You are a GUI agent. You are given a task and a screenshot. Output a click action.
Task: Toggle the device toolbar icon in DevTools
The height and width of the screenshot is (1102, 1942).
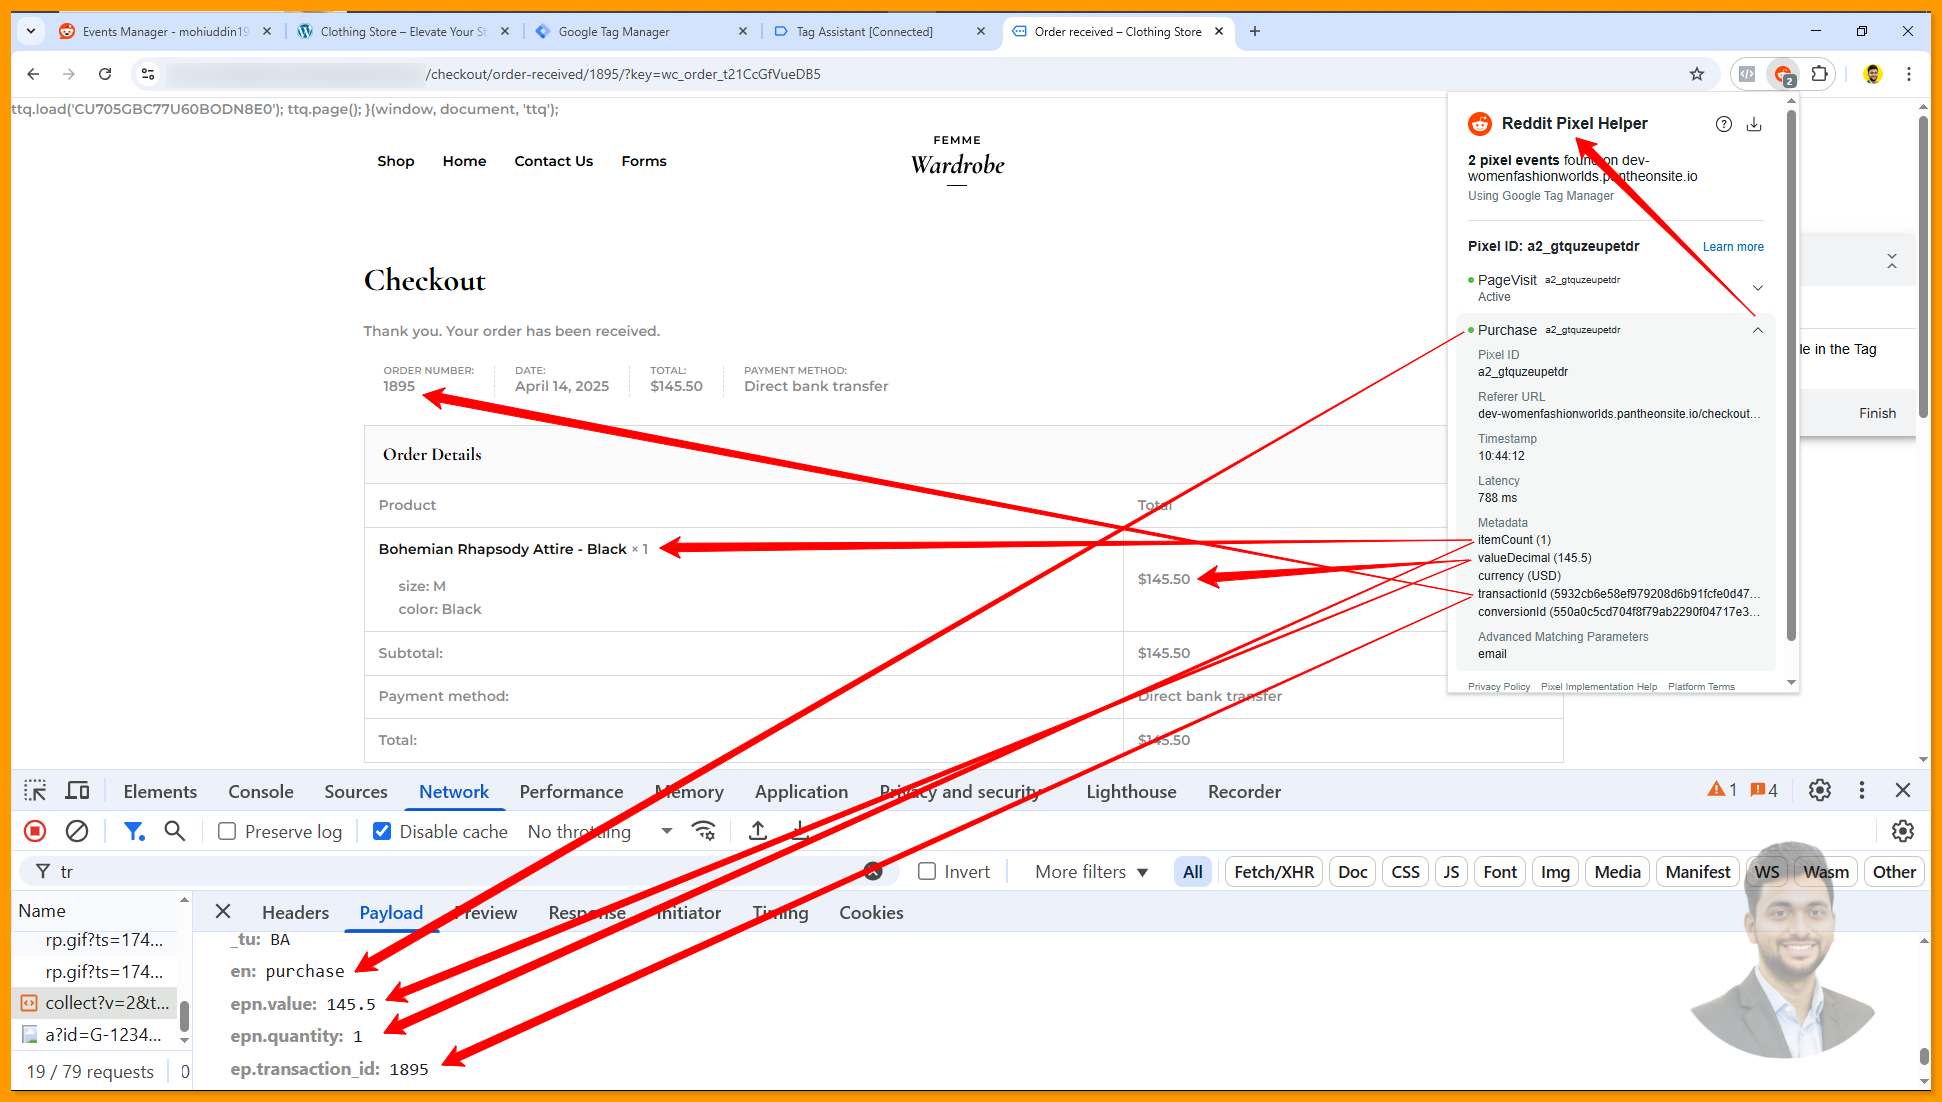pyautogui.click(x=77, y=791)
